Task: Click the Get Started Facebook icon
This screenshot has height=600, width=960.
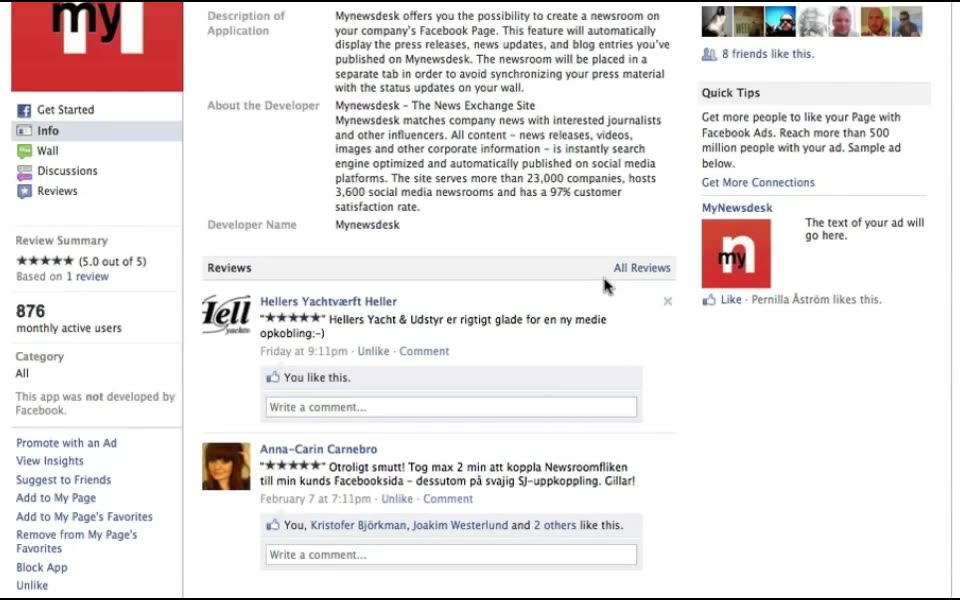Action: pyautogui.click(x=24, y=110)
